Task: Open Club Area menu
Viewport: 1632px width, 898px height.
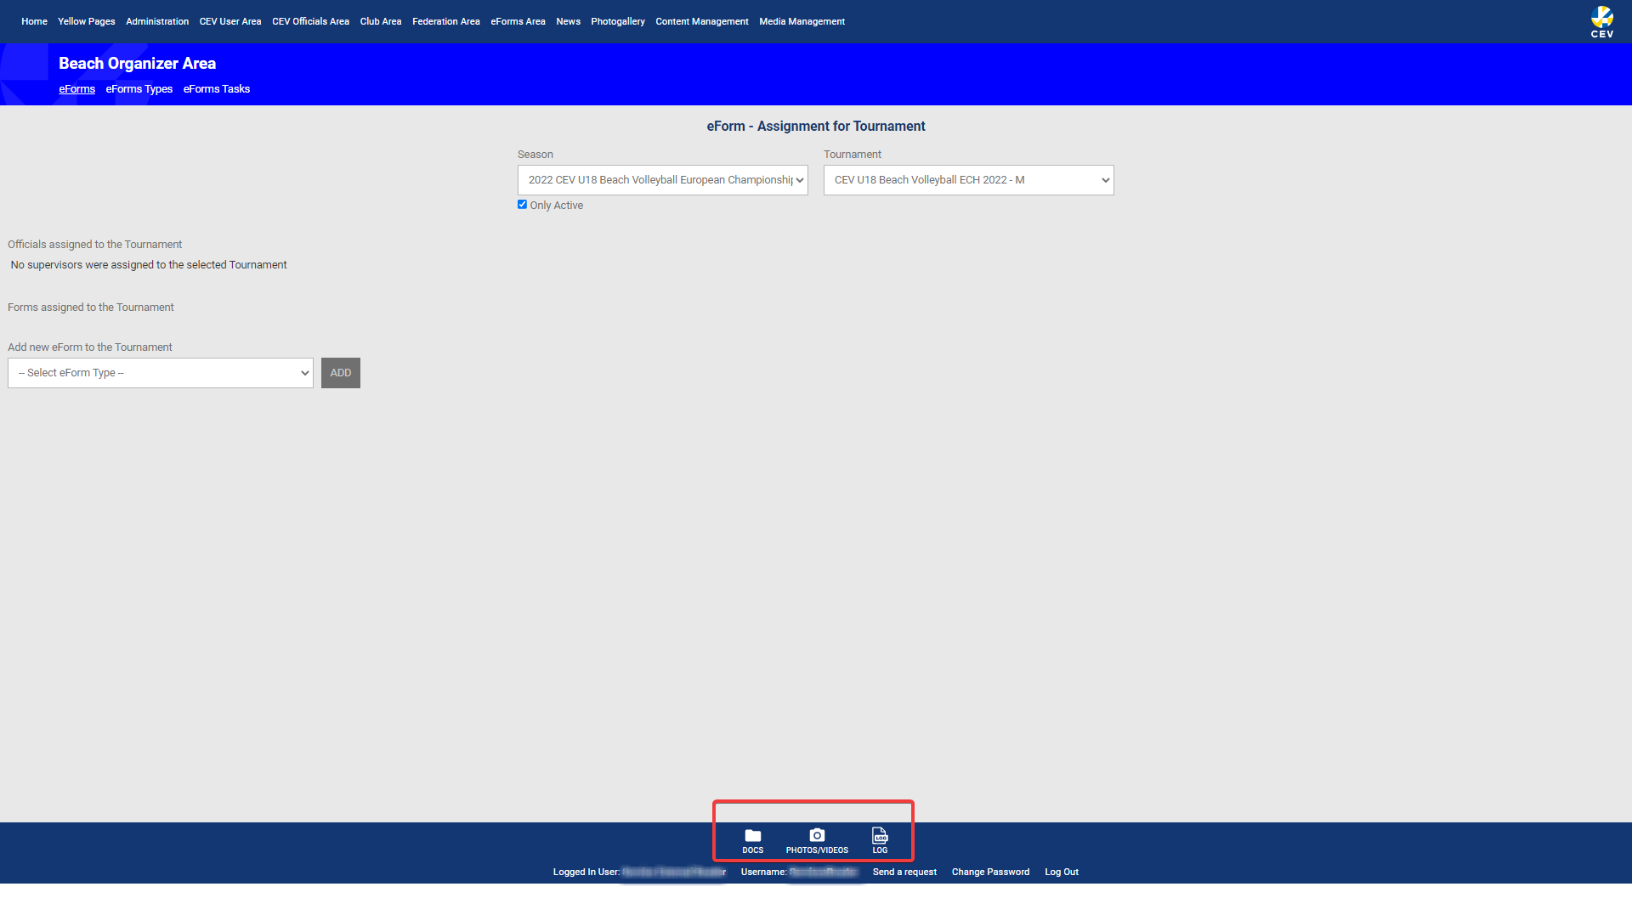Action: coord(381,21)
